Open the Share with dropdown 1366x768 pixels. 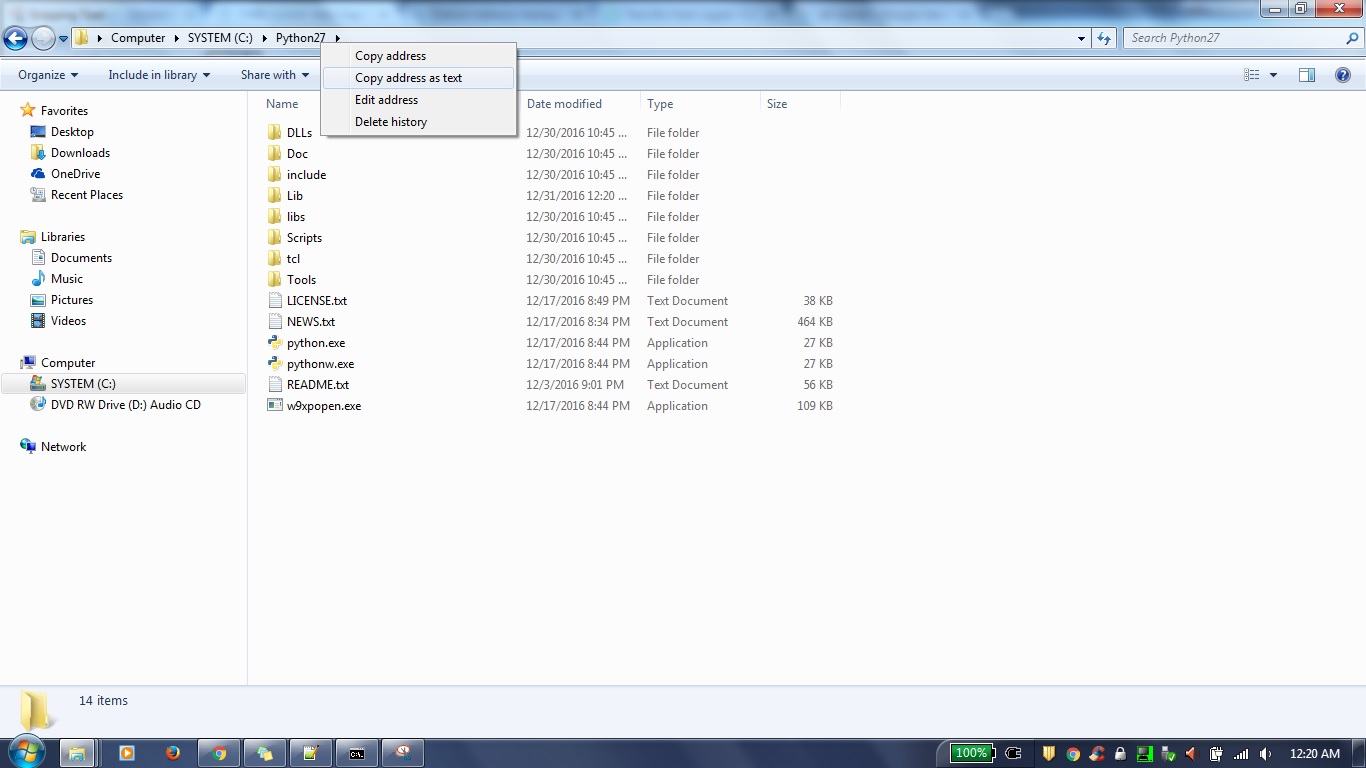(275, 75)
